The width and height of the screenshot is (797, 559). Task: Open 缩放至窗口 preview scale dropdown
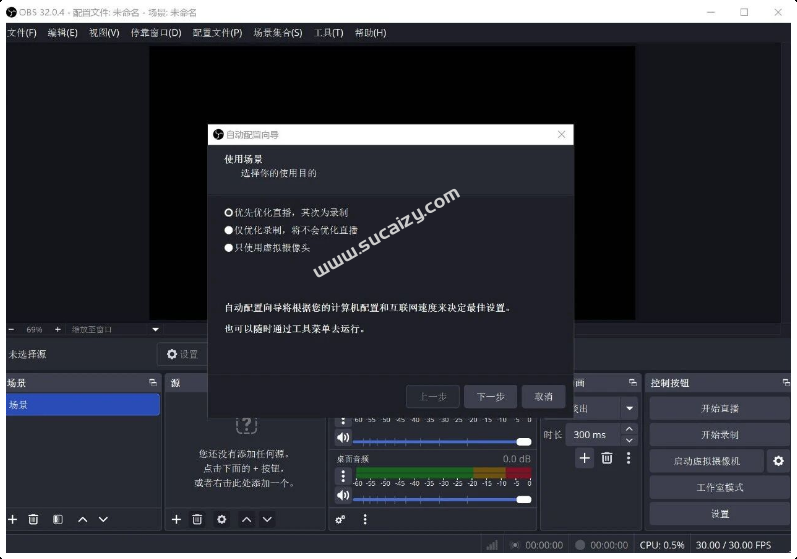[x=115, y=329]
